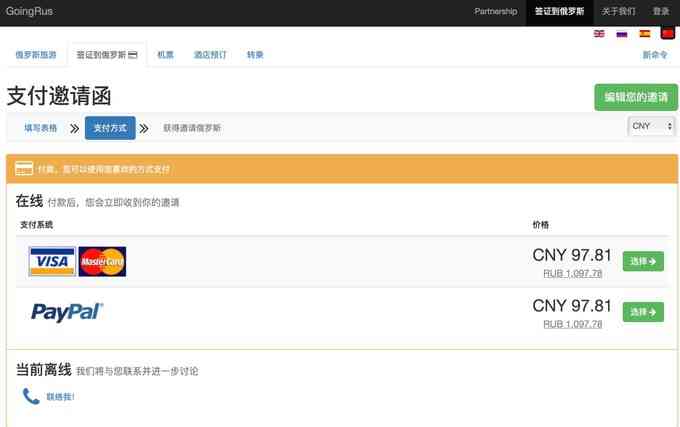
Task: Click 登录 in the top navigation bar
Action: tap(661, 12)
